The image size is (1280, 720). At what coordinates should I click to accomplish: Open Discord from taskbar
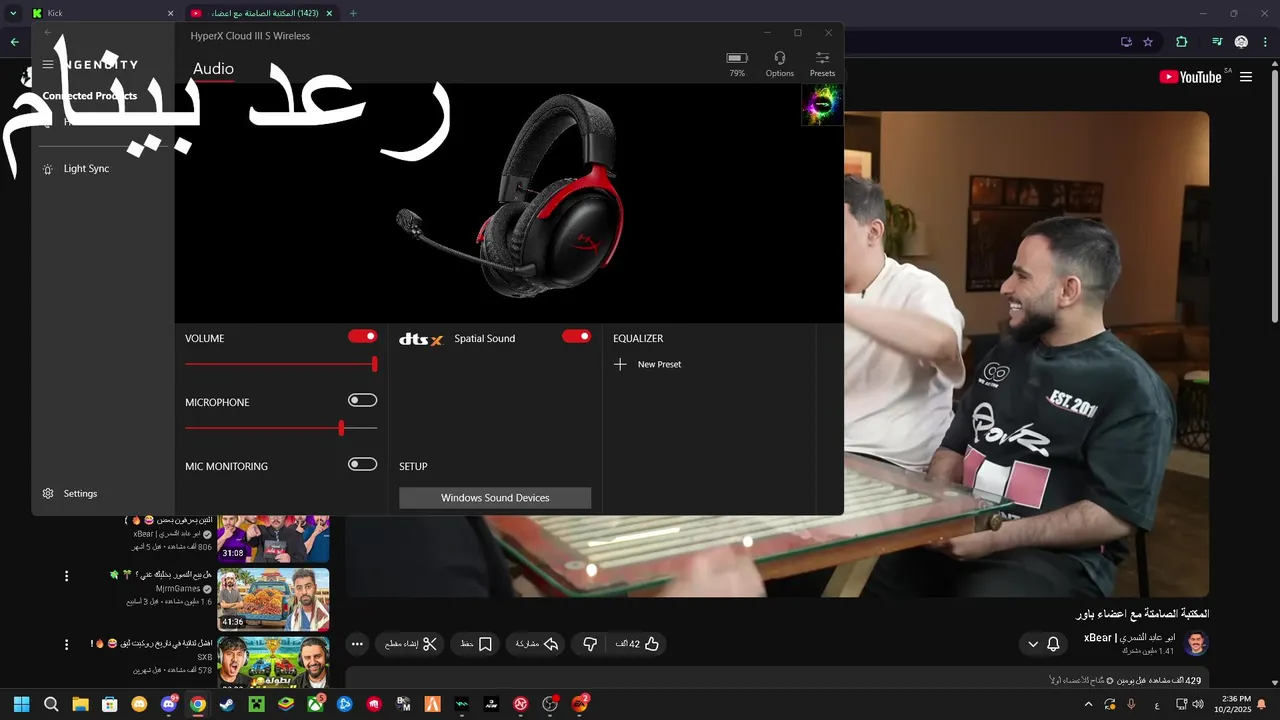coord(169,704)
